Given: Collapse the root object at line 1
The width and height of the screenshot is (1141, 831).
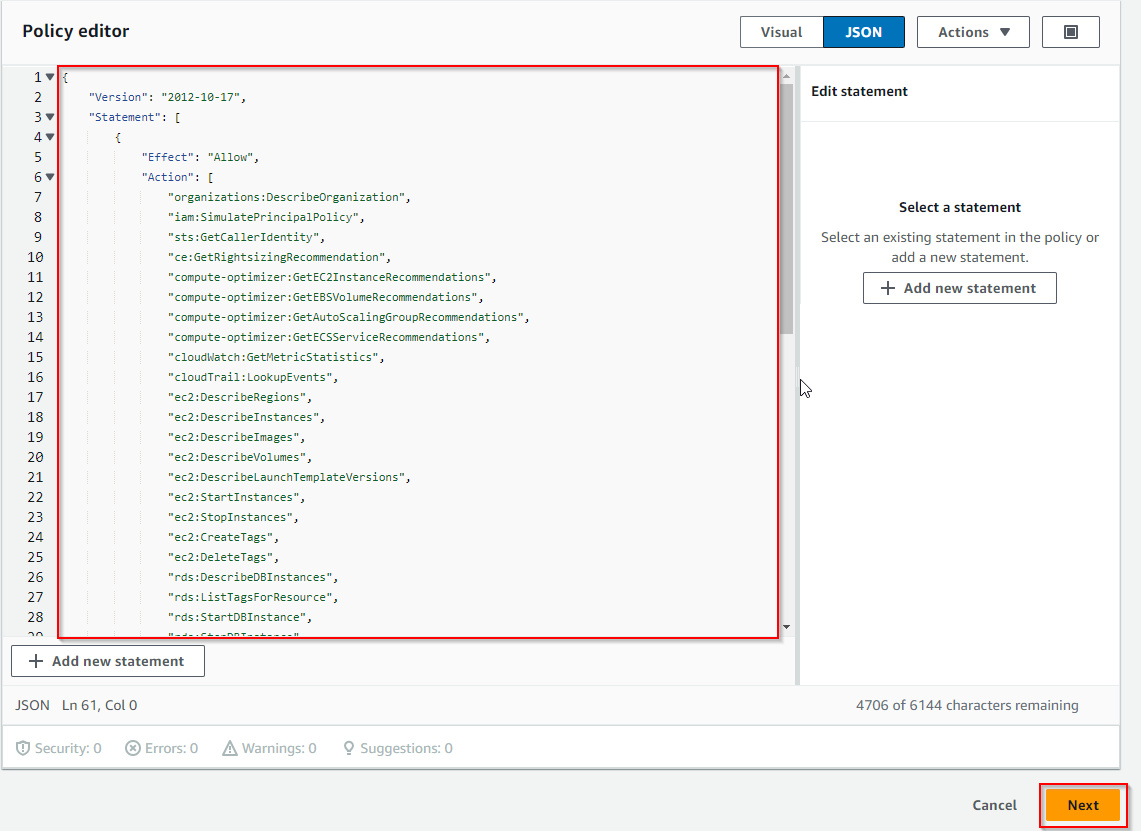Looking at the screenshot, I should point(50,77).
